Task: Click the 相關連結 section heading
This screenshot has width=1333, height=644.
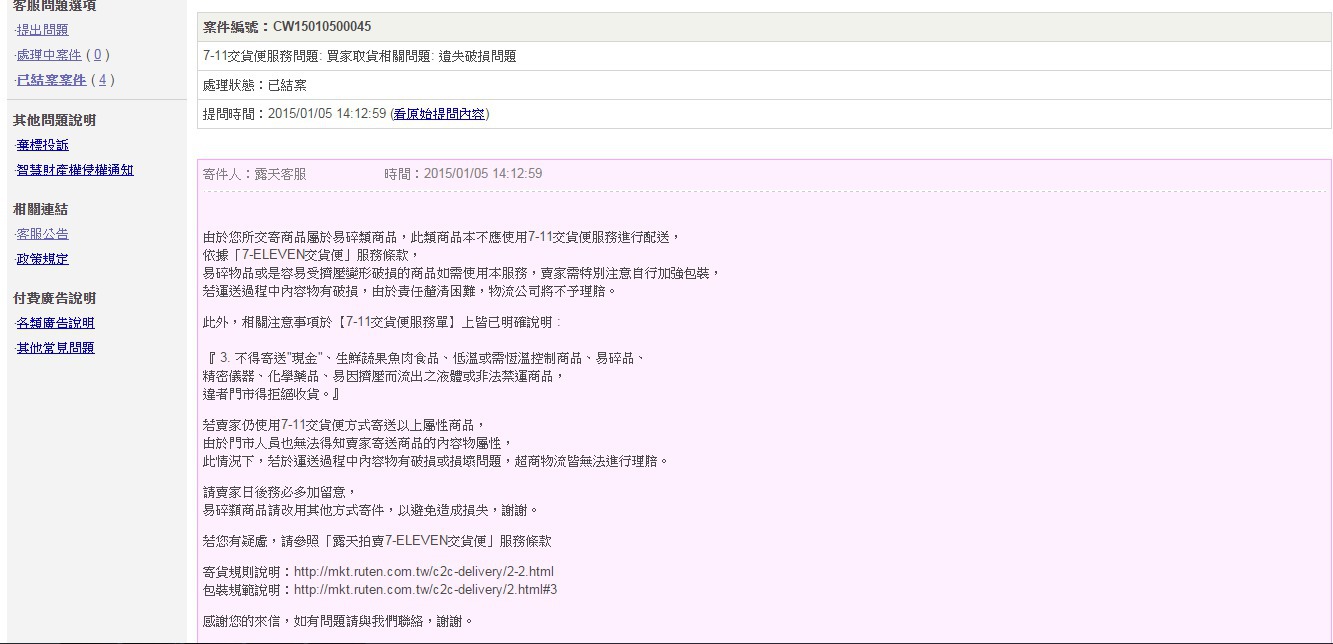Action: pos(40,209)
